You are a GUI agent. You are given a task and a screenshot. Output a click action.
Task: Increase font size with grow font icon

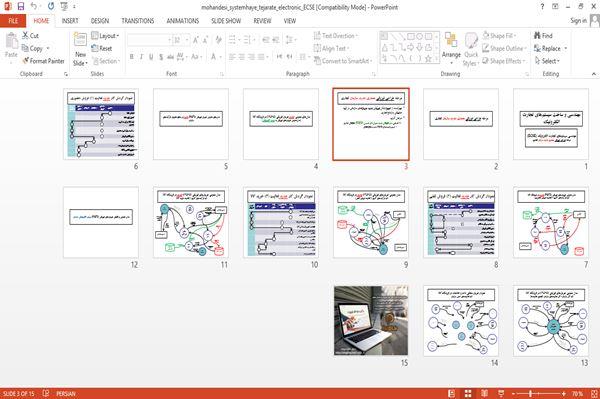coord(196,40)
